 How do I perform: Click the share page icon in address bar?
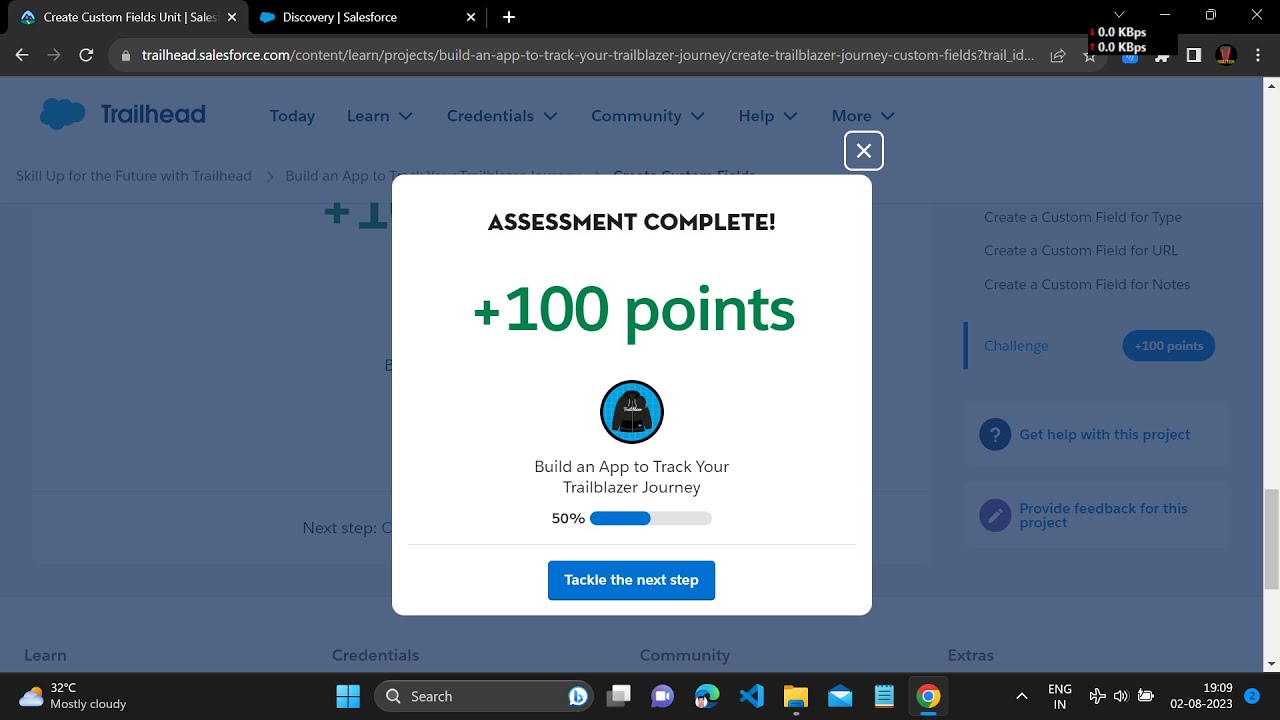click(1058, 56)
